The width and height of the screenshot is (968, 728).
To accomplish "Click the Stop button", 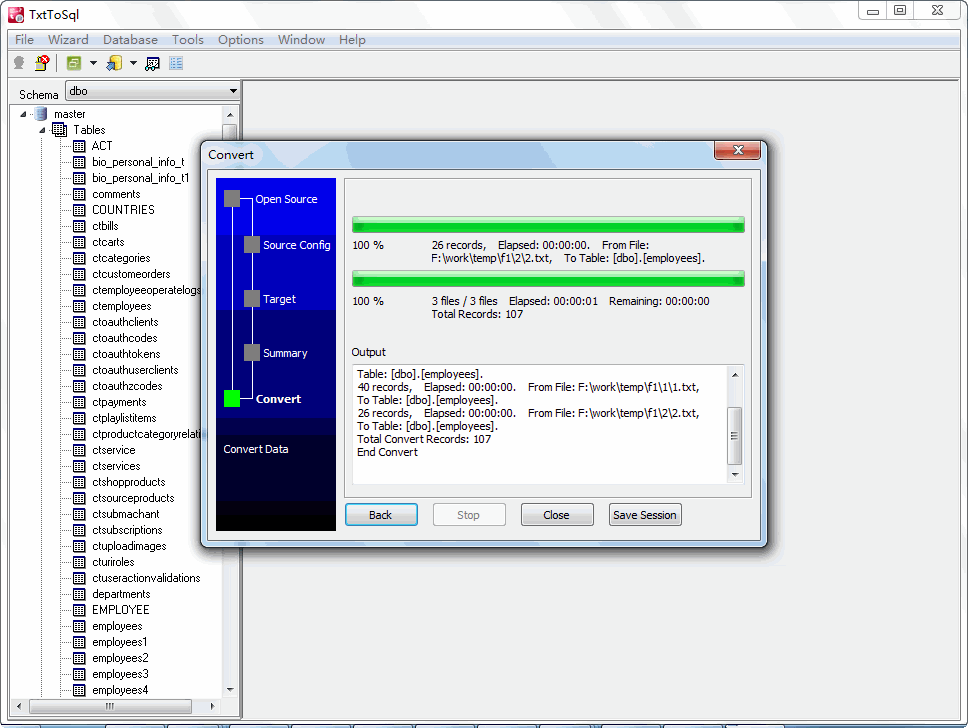I will tap(469, 515).
